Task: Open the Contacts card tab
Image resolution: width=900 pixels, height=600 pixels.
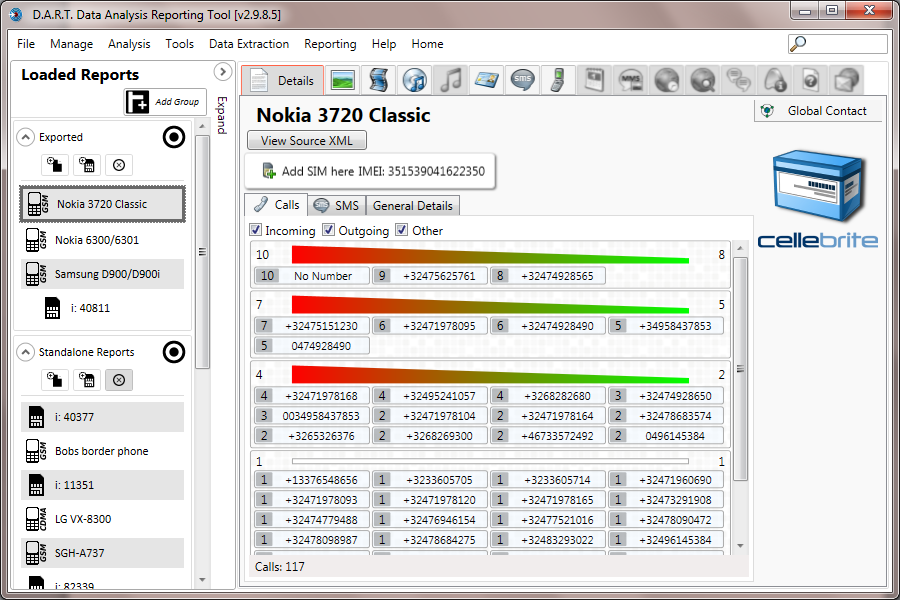Action: pyautogui.click(x=486, y=80)
